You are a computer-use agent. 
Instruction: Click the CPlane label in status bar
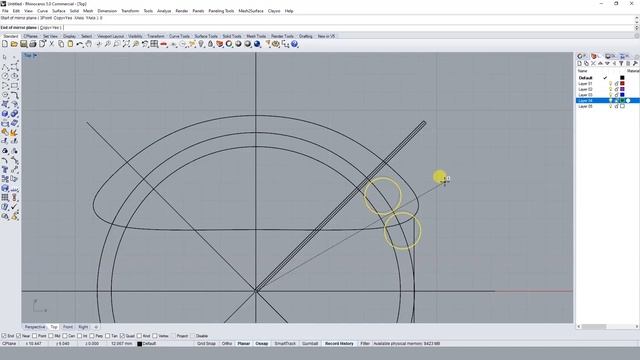(x=9, y=344)
